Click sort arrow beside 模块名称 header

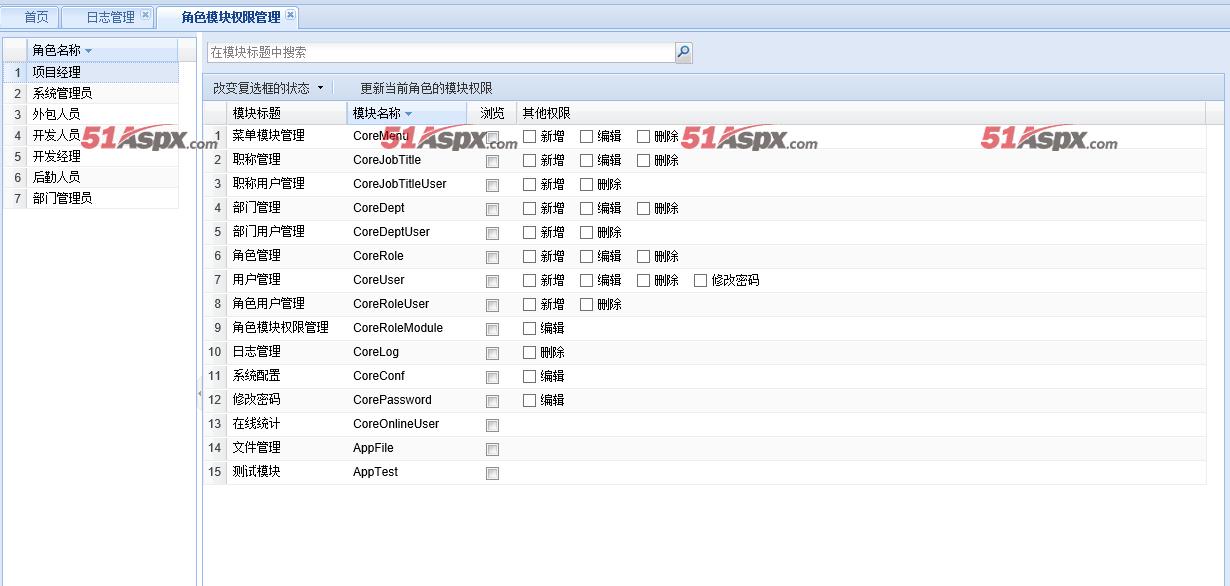point(408,114)
